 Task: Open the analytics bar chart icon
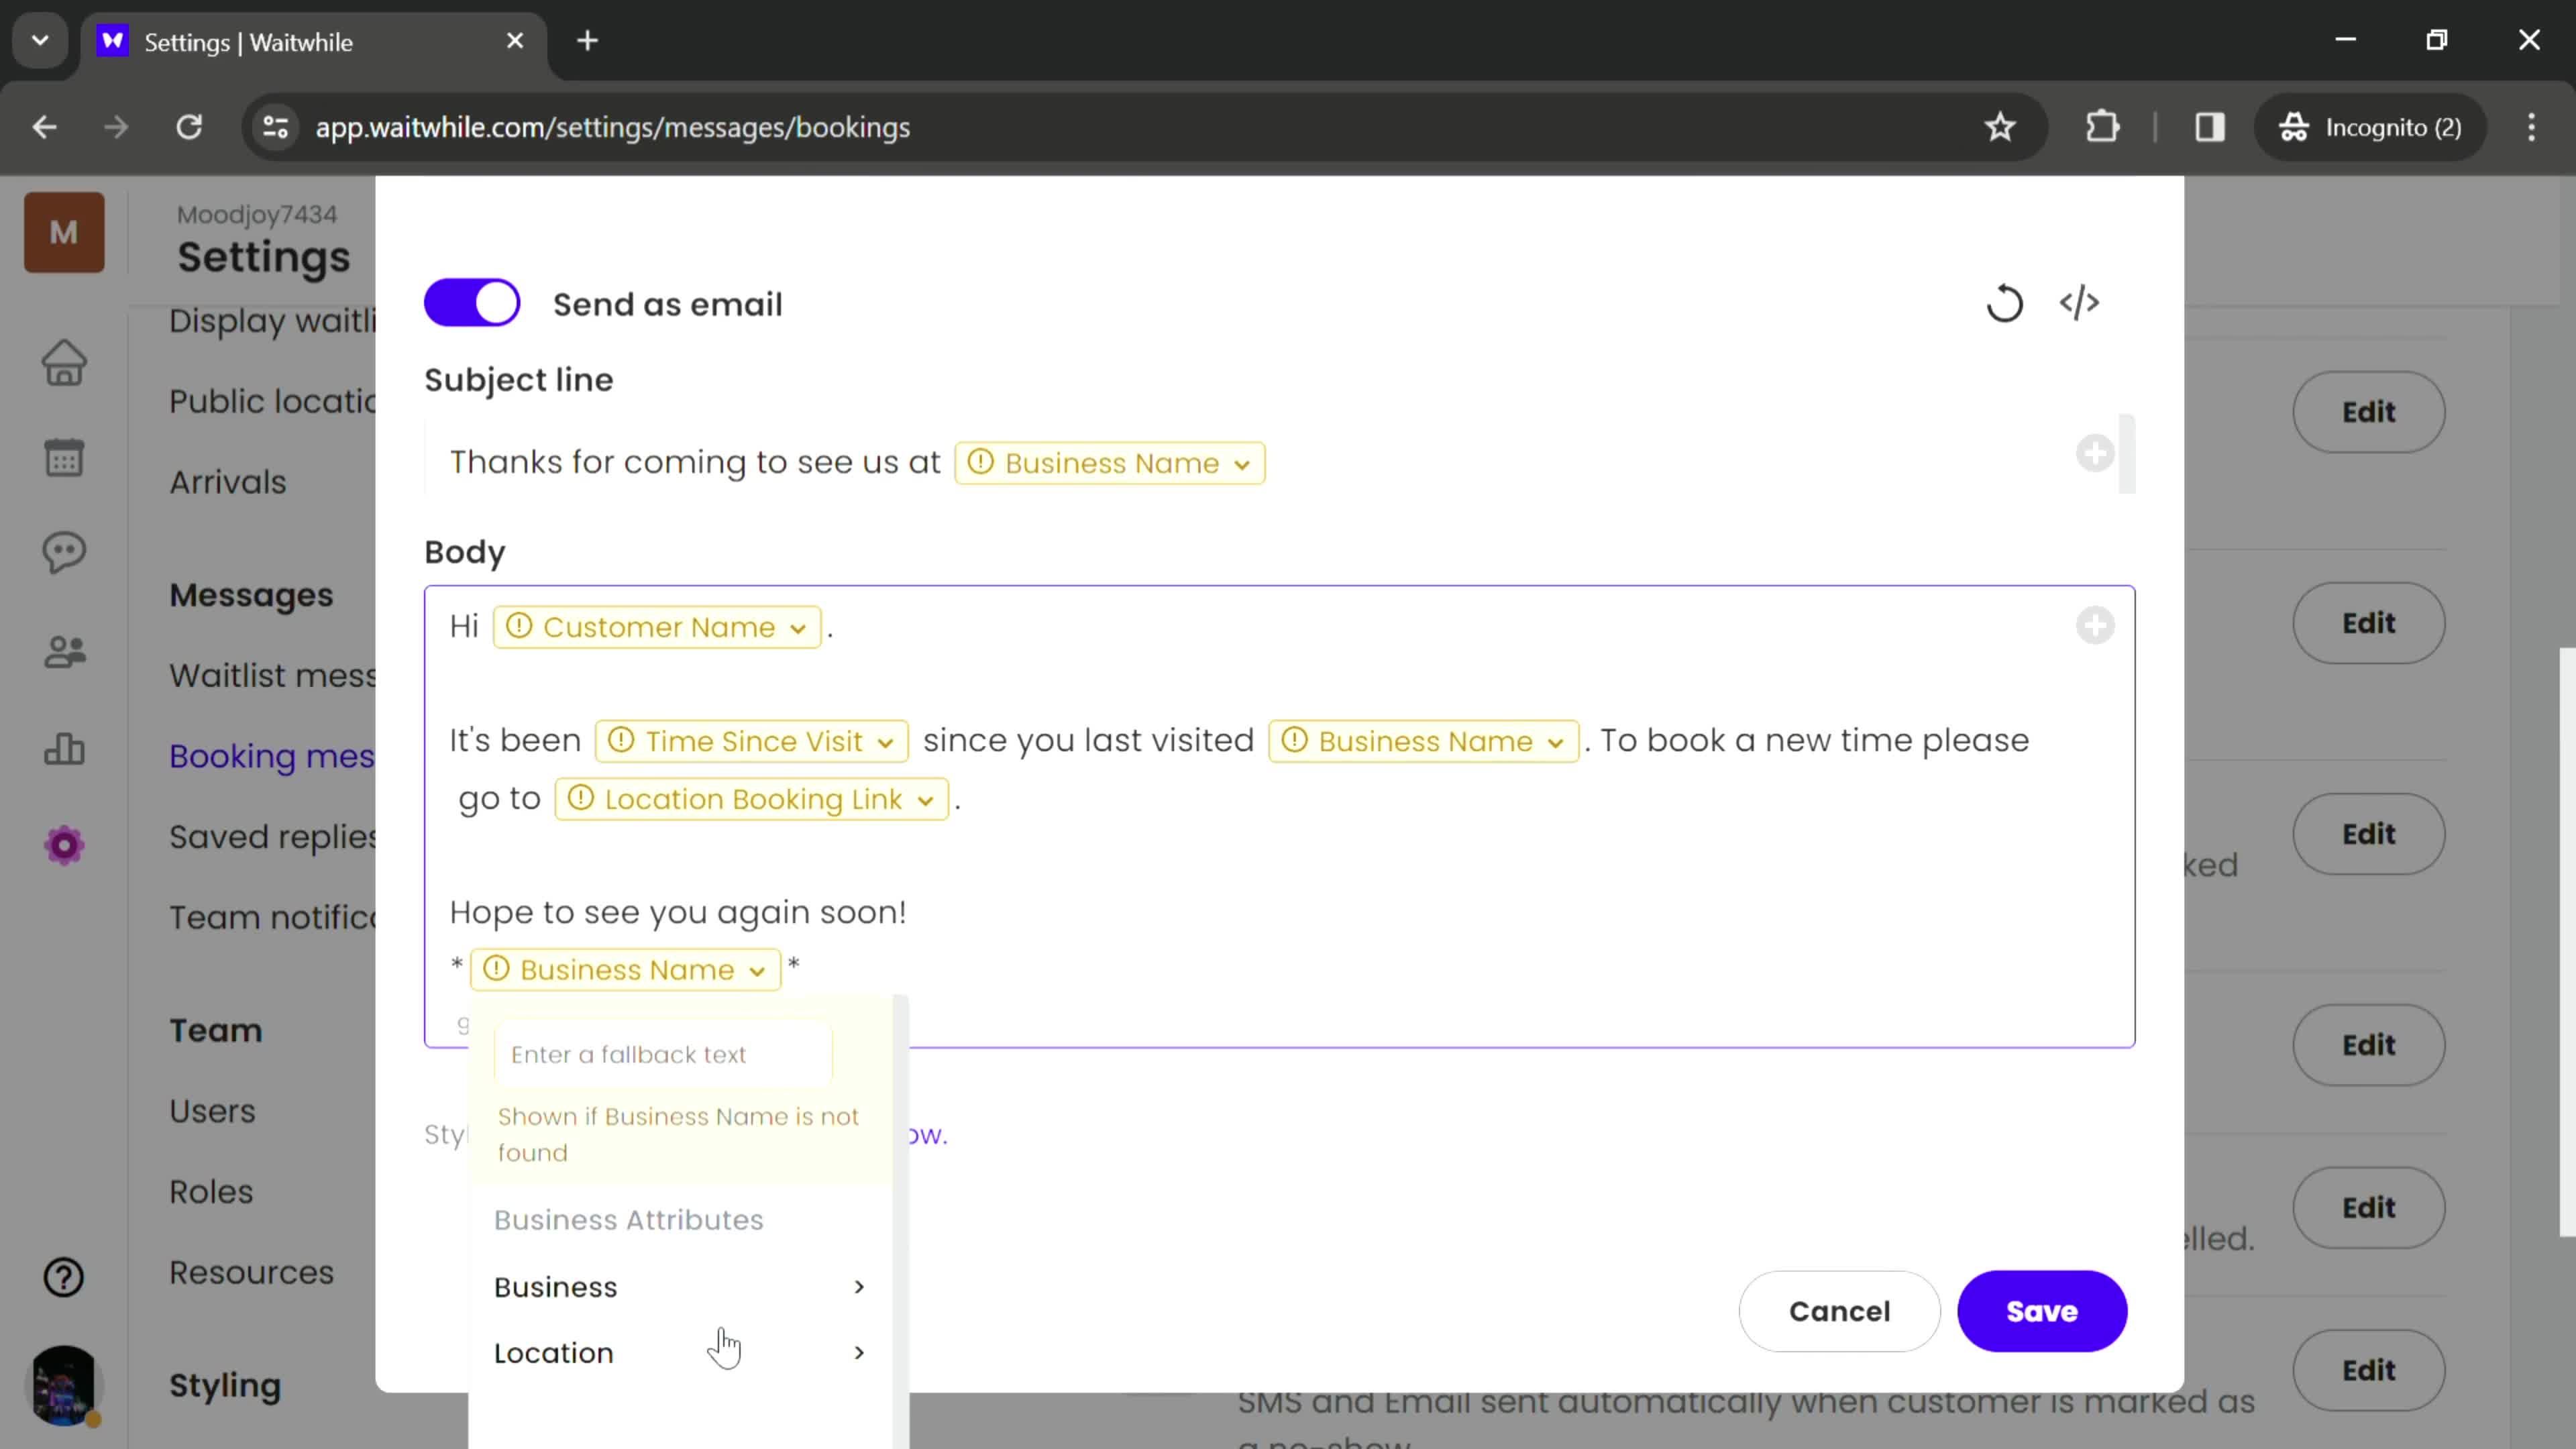[64, 749]
